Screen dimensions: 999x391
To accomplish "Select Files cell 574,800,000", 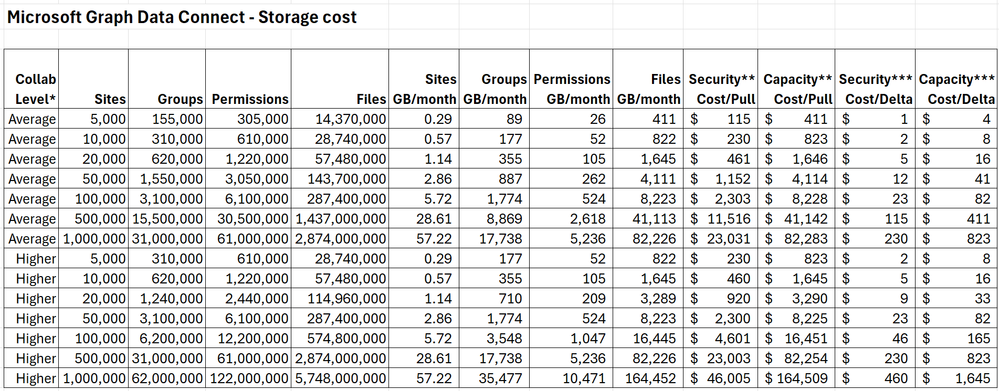I will pyautogui.click(x=340, y=339).
